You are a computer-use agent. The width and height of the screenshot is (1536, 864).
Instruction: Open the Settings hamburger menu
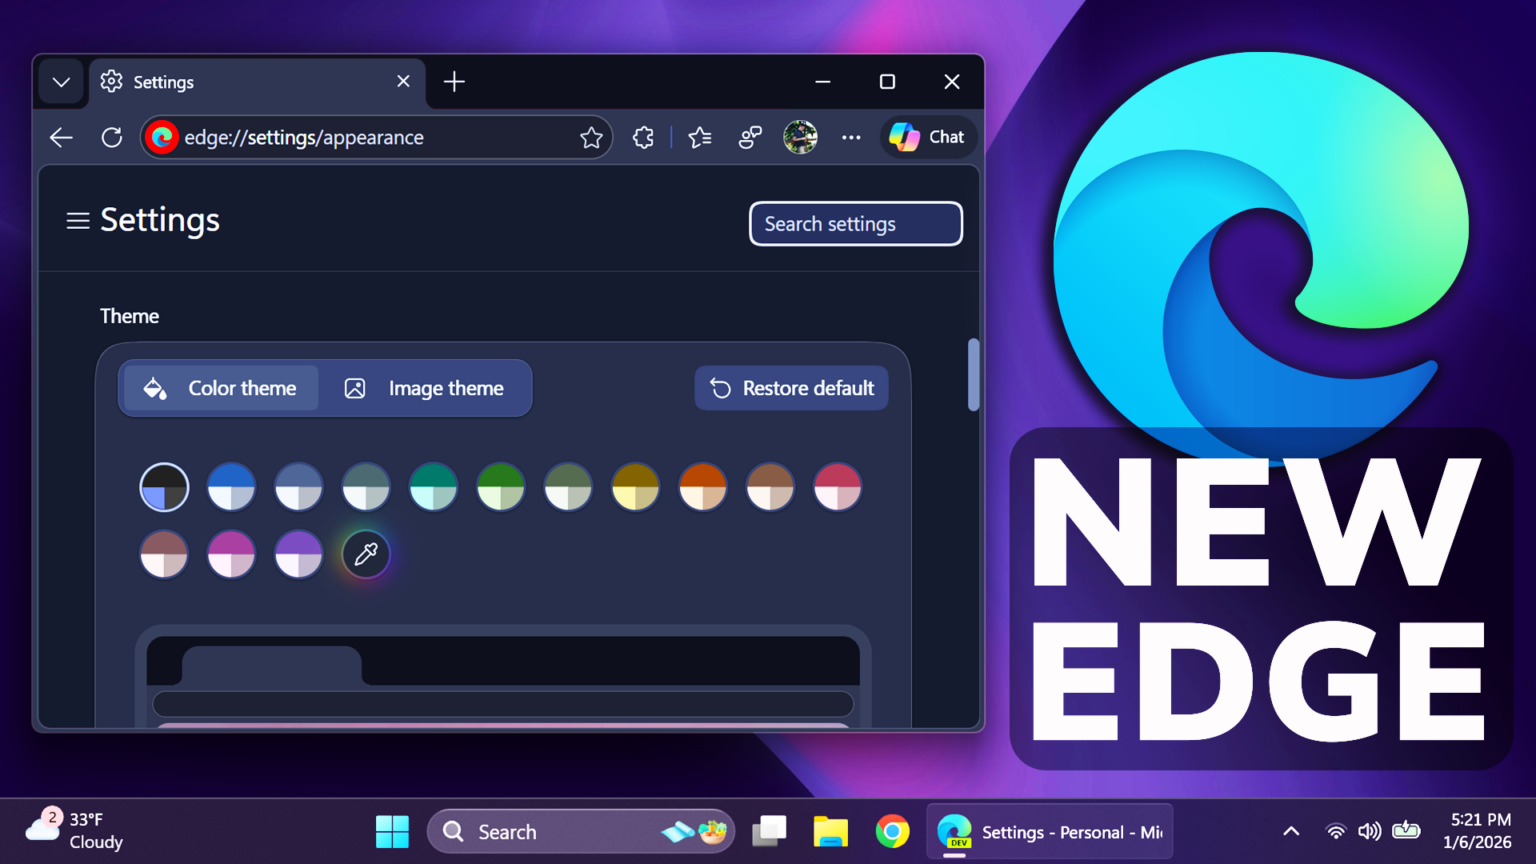point(77,221)
